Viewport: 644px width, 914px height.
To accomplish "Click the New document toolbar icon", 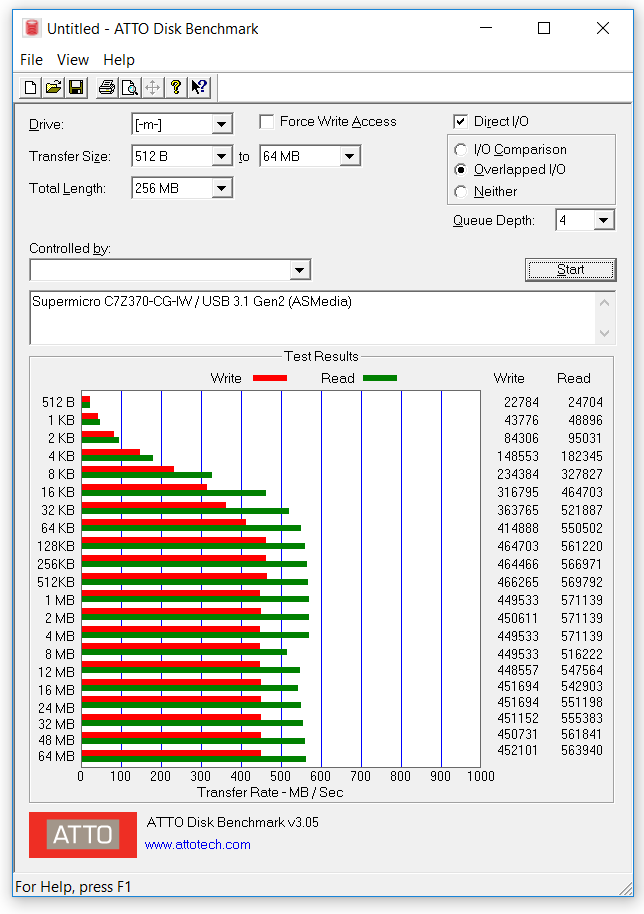I will (x=30, y=87).
